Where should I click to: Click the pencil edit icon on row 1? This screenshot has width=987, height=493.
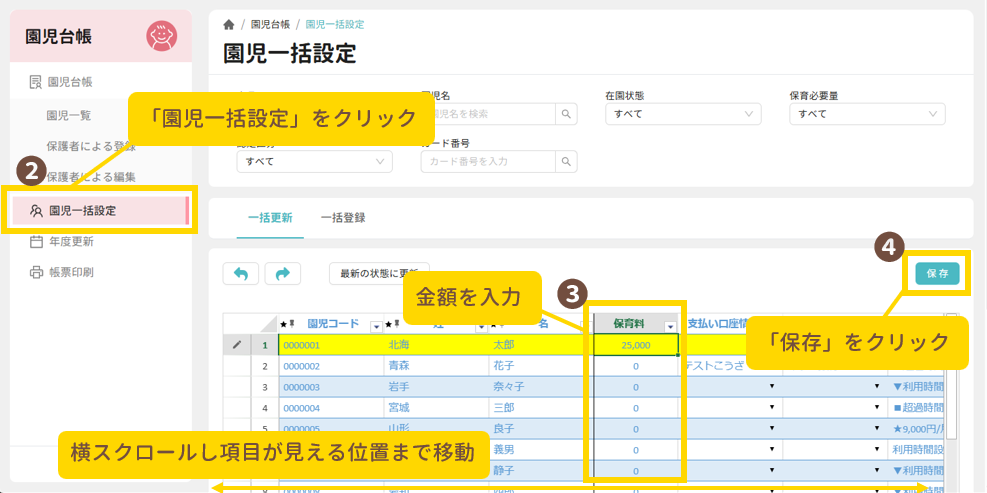(237, 344)
